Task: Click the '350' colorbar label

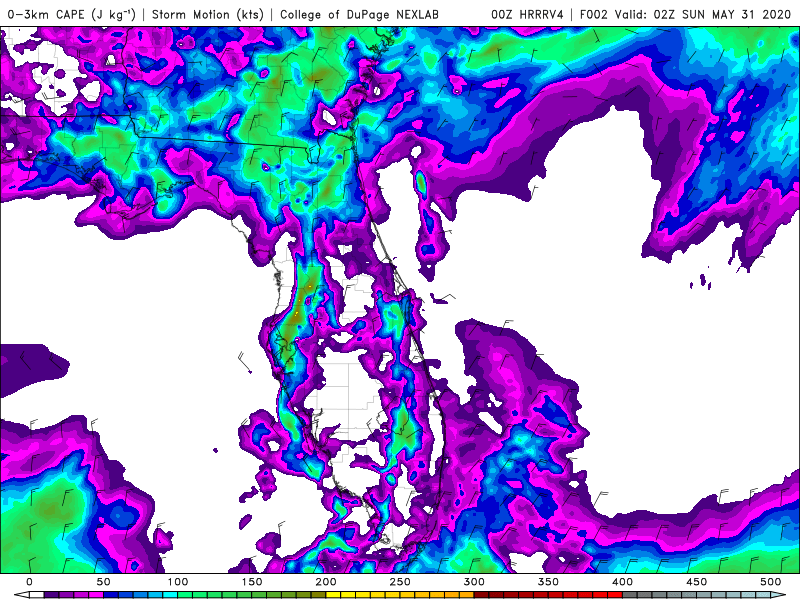Action: (548, 582)
